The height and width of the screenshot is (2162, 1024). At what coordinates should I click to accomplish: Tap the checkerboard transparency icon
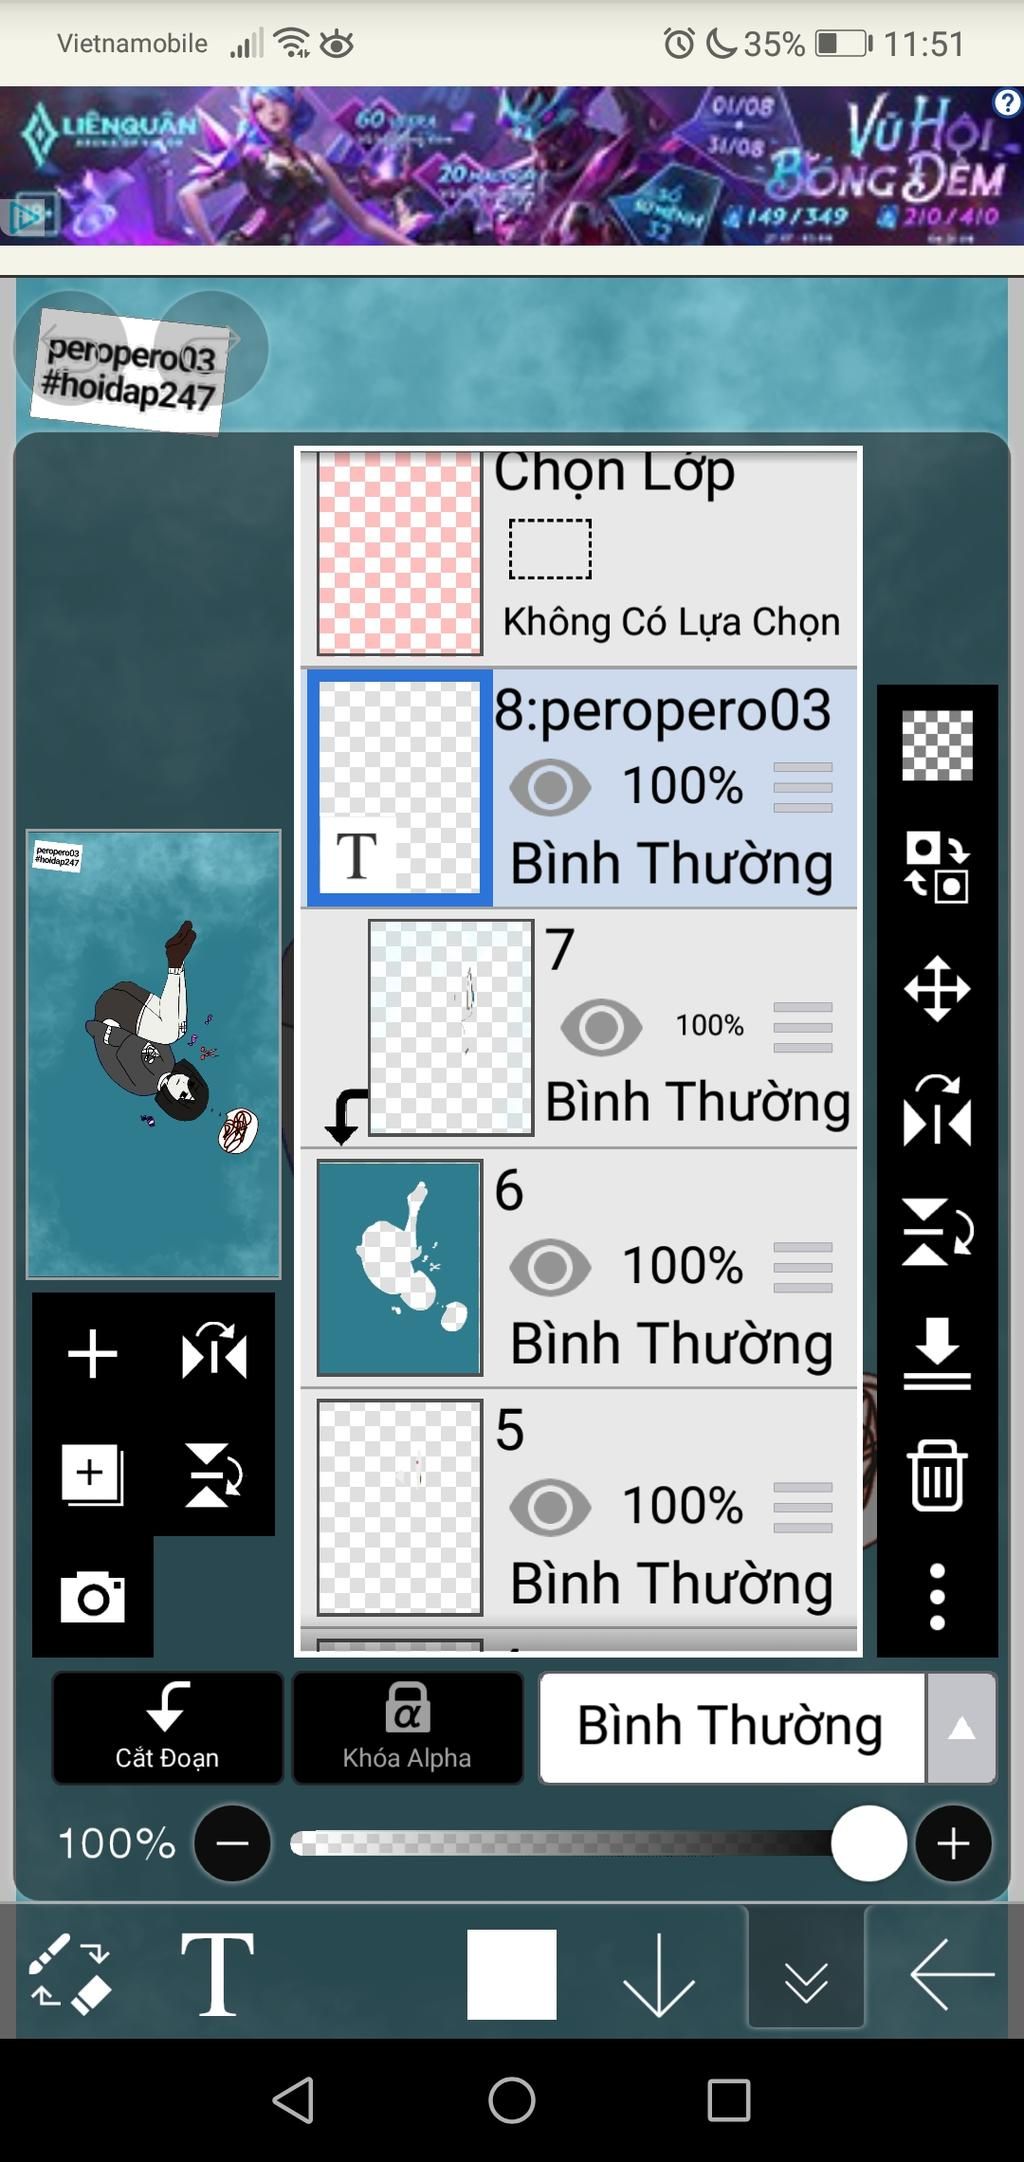tap(937, 745)
